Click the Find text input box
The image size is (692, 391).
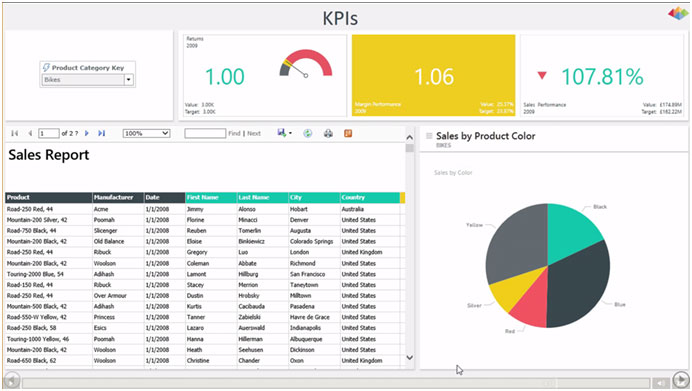point(205,133)
